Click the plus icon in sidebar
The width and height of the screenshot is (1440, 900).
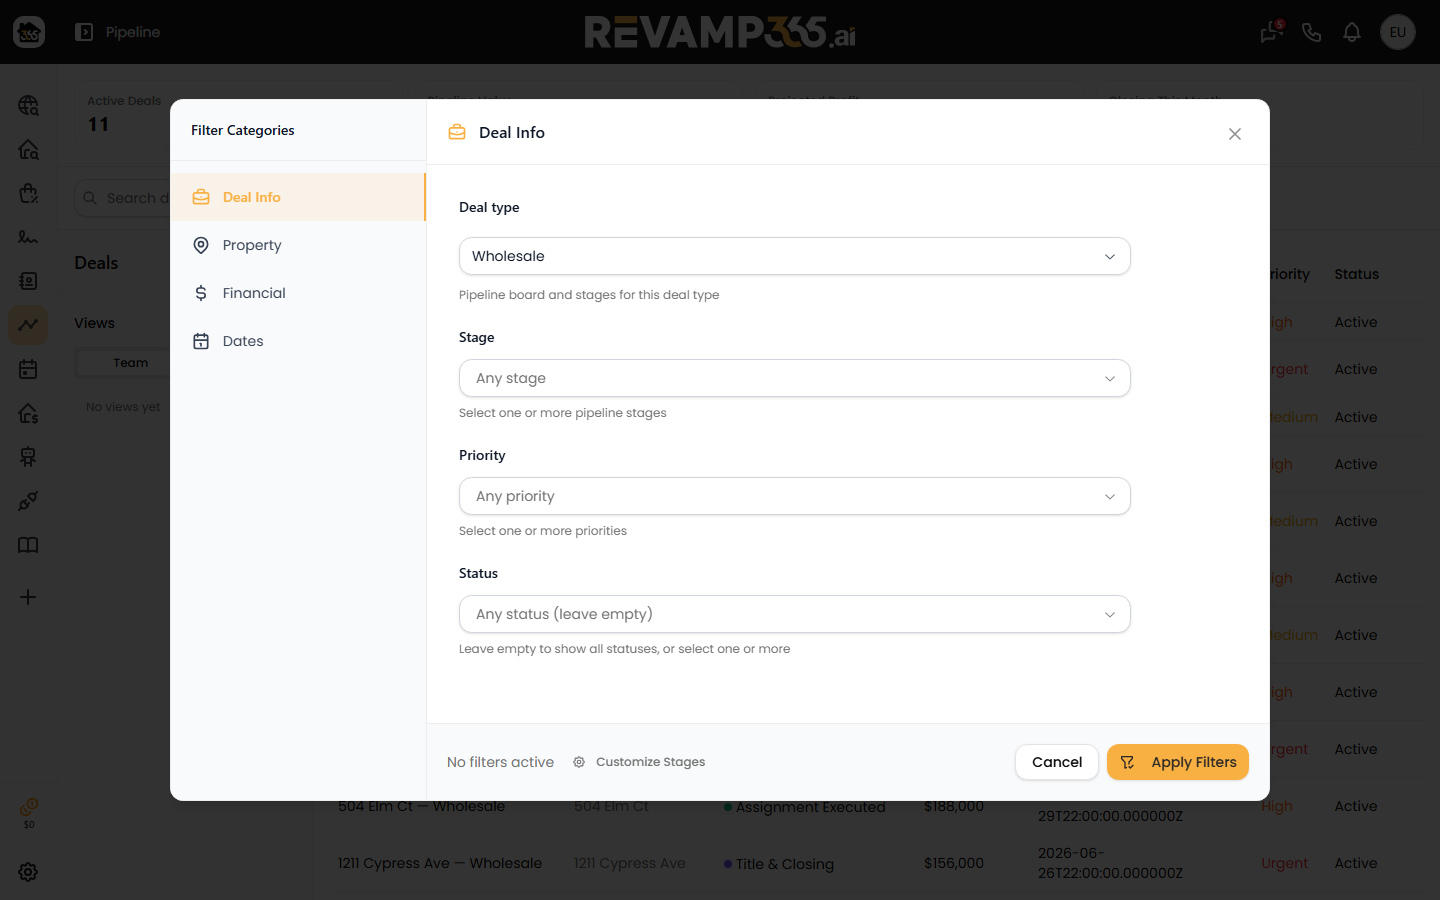28,597
